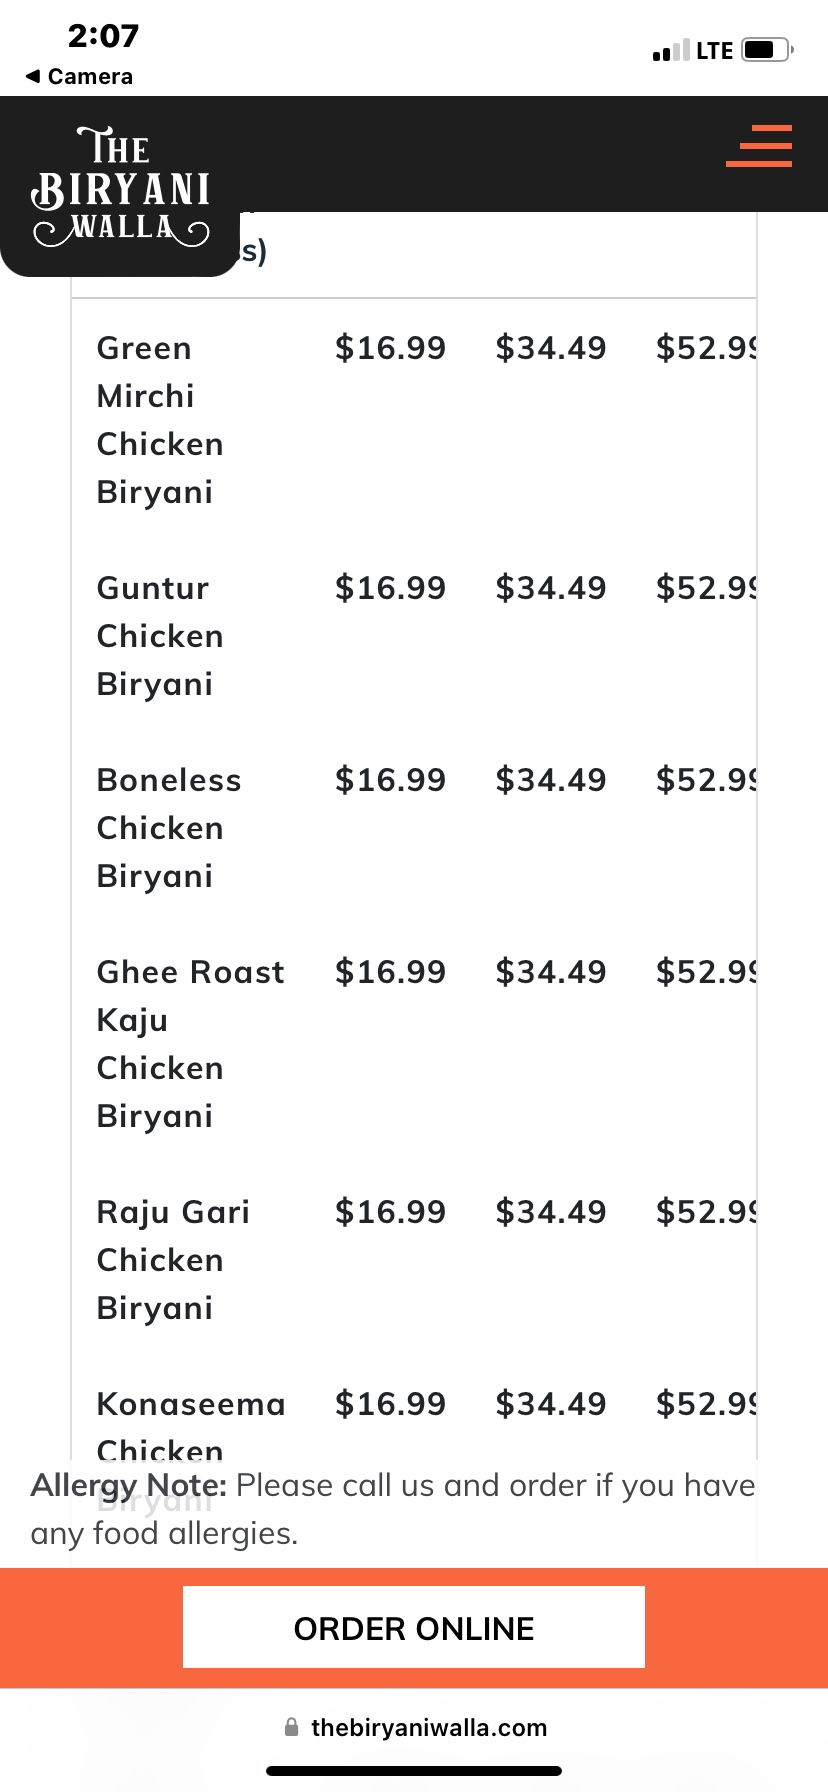Click the ORDER ONLINE button

coord(414,1628)
